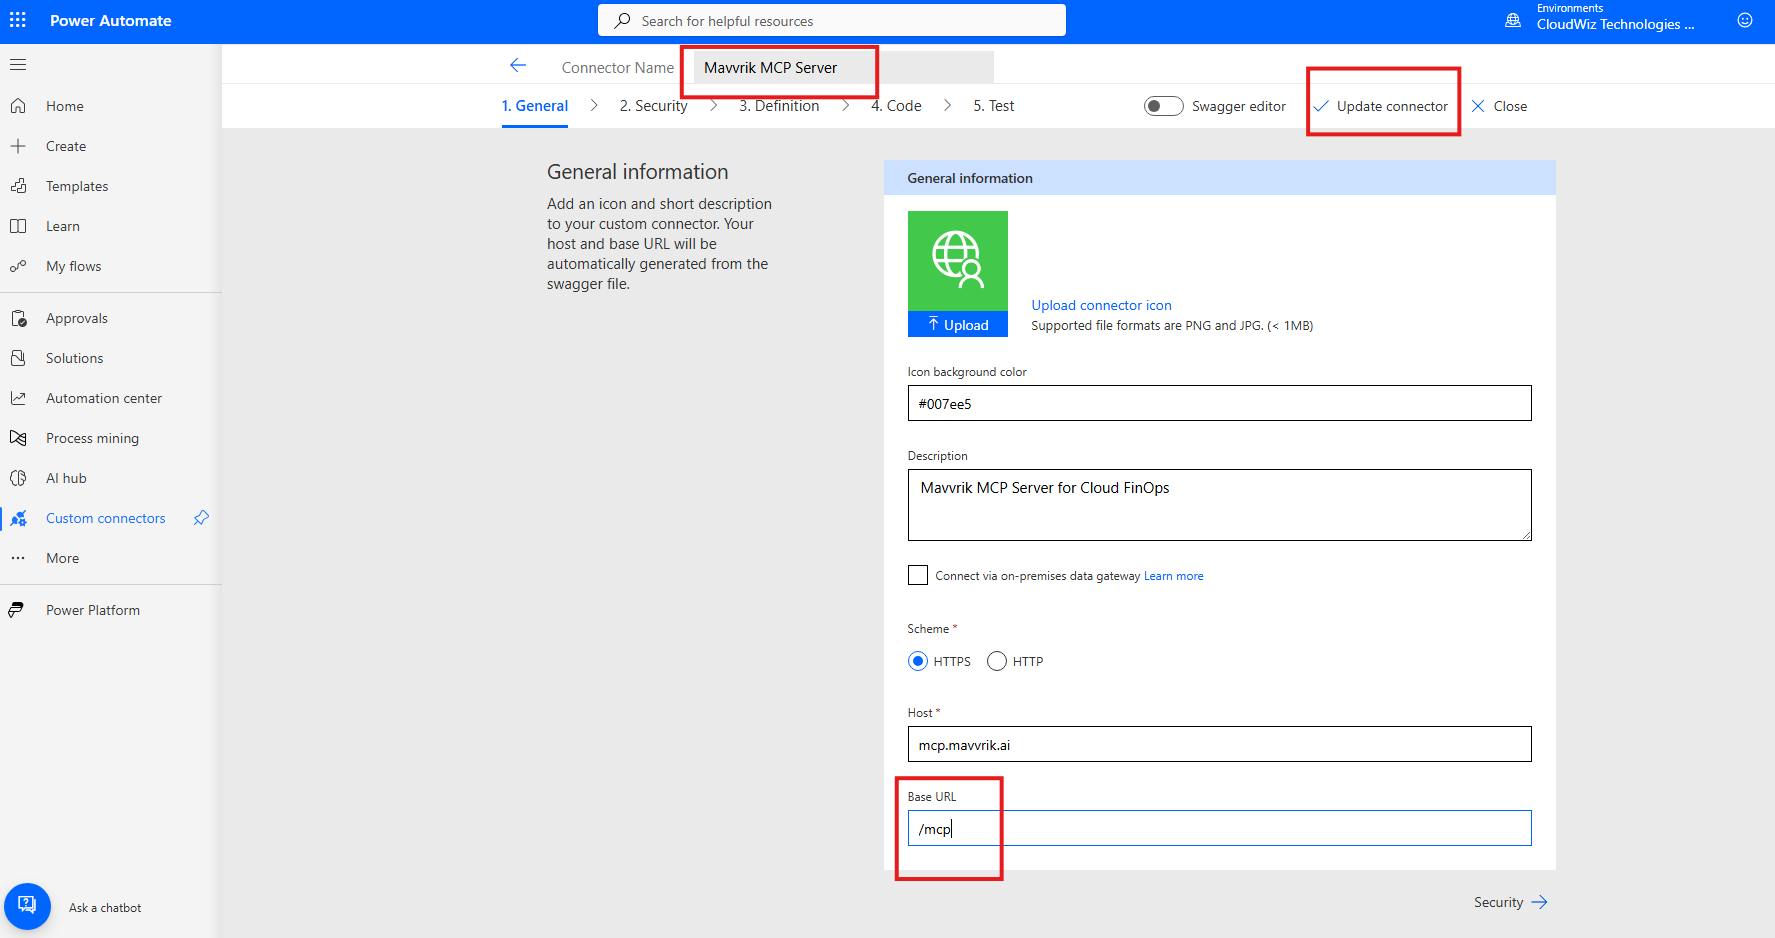
Task: Click the green connector icon thumbnail
Action: pos(958,261)
